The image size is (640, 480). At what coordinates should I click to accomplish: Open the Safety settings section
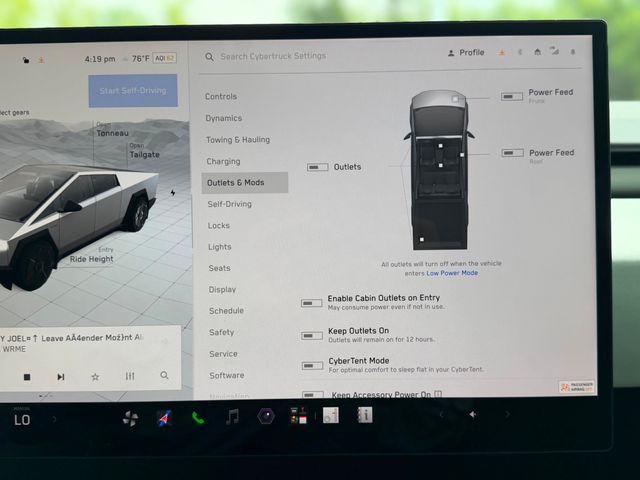point(222,332)
